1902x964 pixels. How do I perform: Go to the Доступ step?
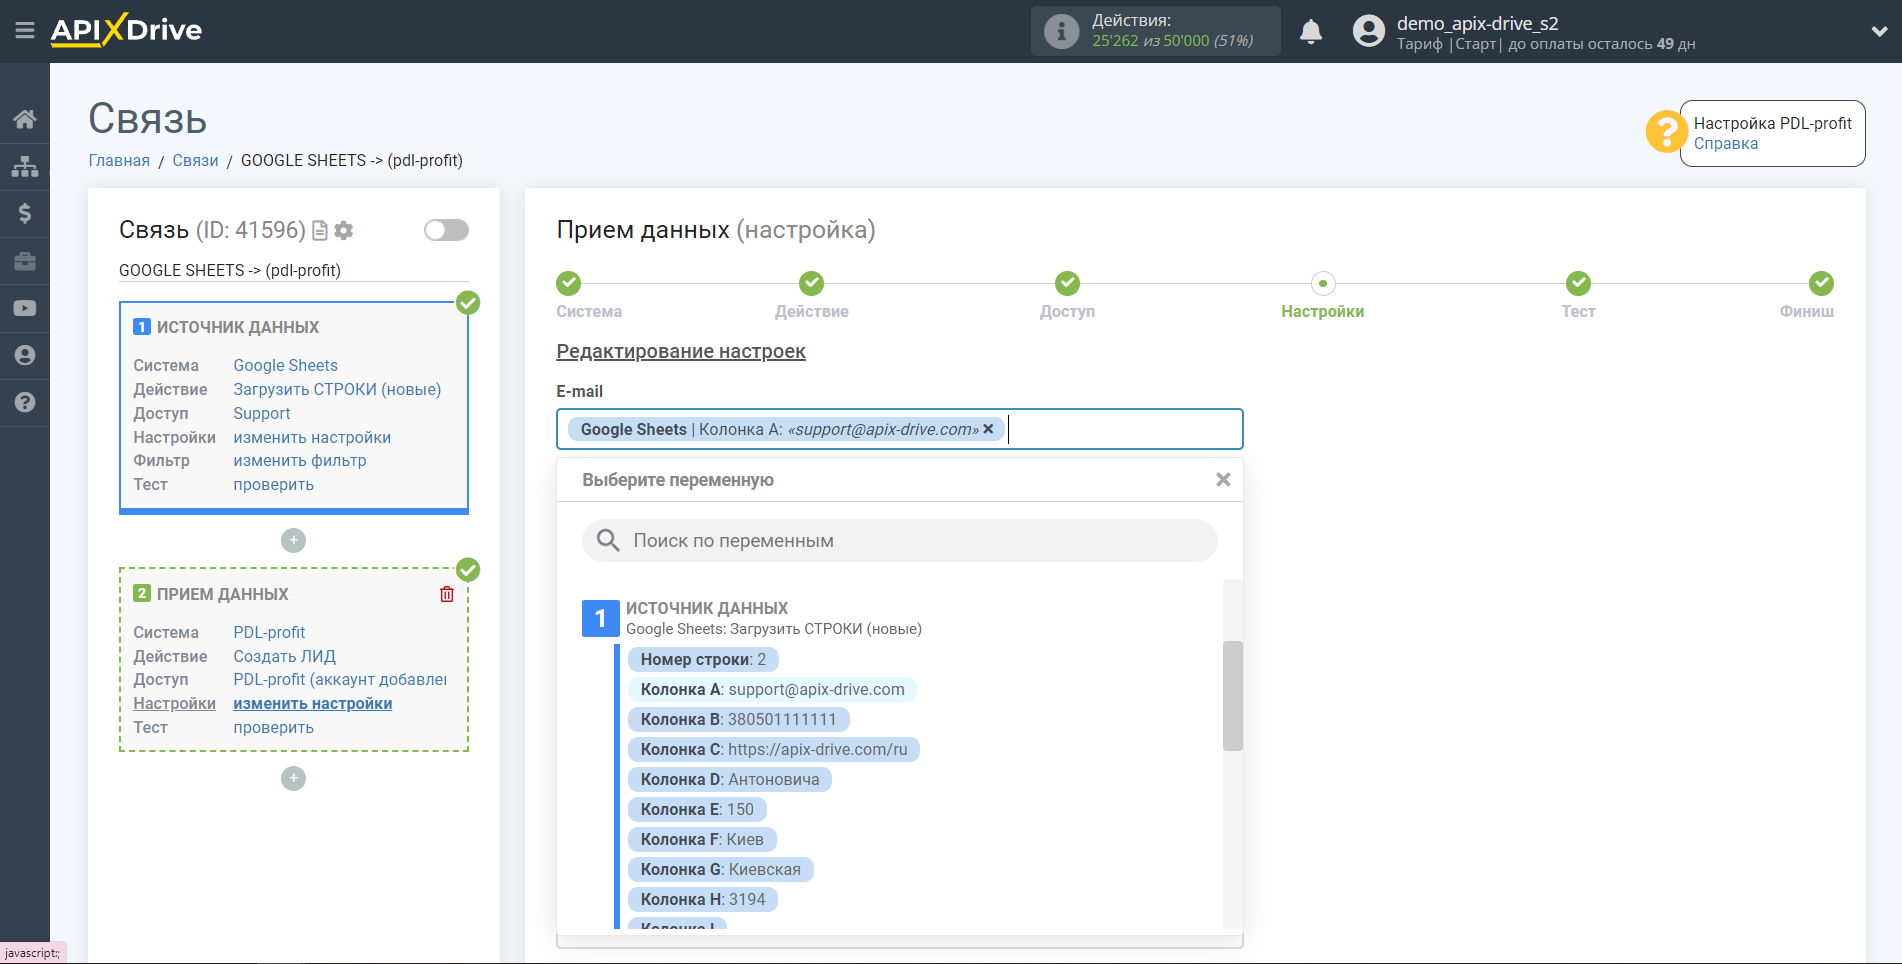pos(1067,284)
